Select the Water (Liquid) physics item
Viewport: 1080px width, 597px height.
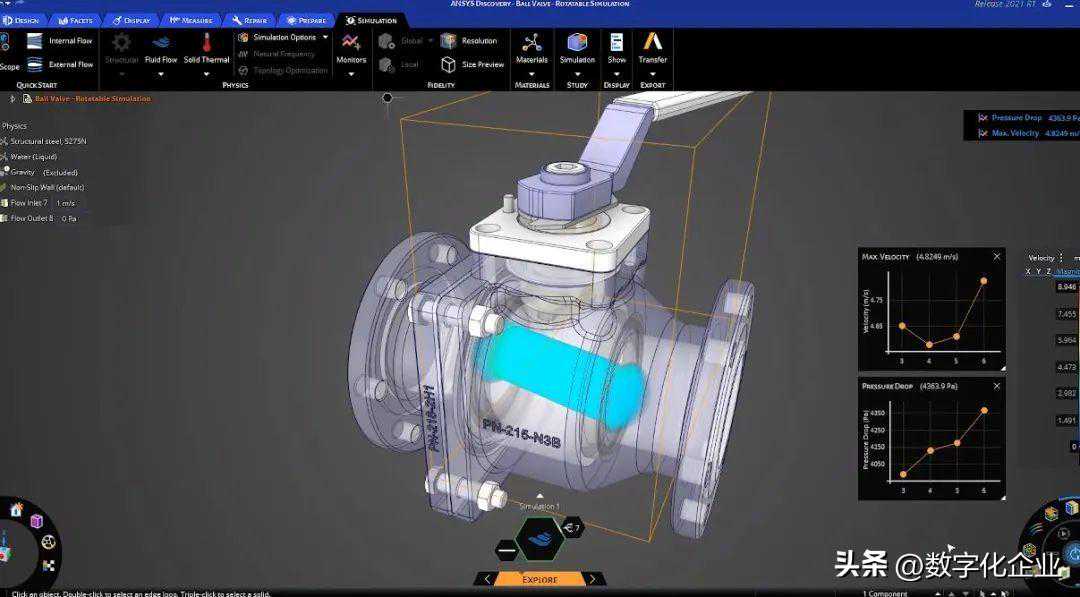pyautogui.click(x=32, y=157)
